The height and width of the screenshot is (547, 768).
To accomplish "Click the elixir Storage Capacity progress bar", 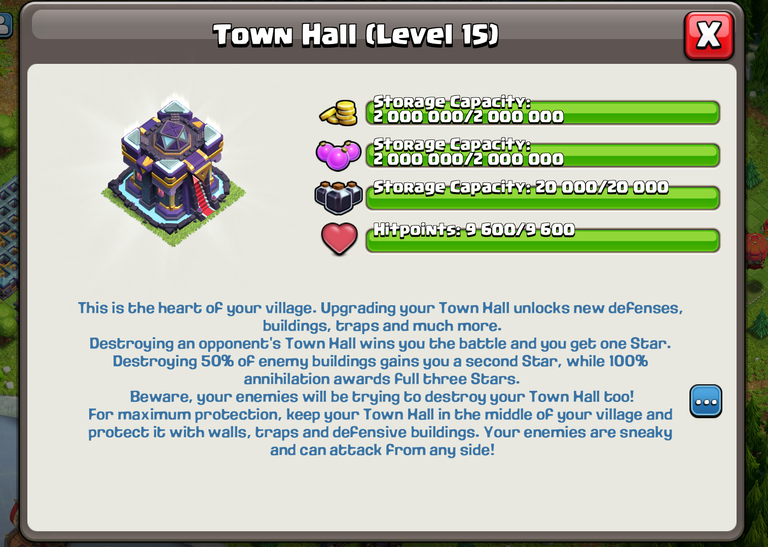I will pyautogui.click(x=543, y=155).
